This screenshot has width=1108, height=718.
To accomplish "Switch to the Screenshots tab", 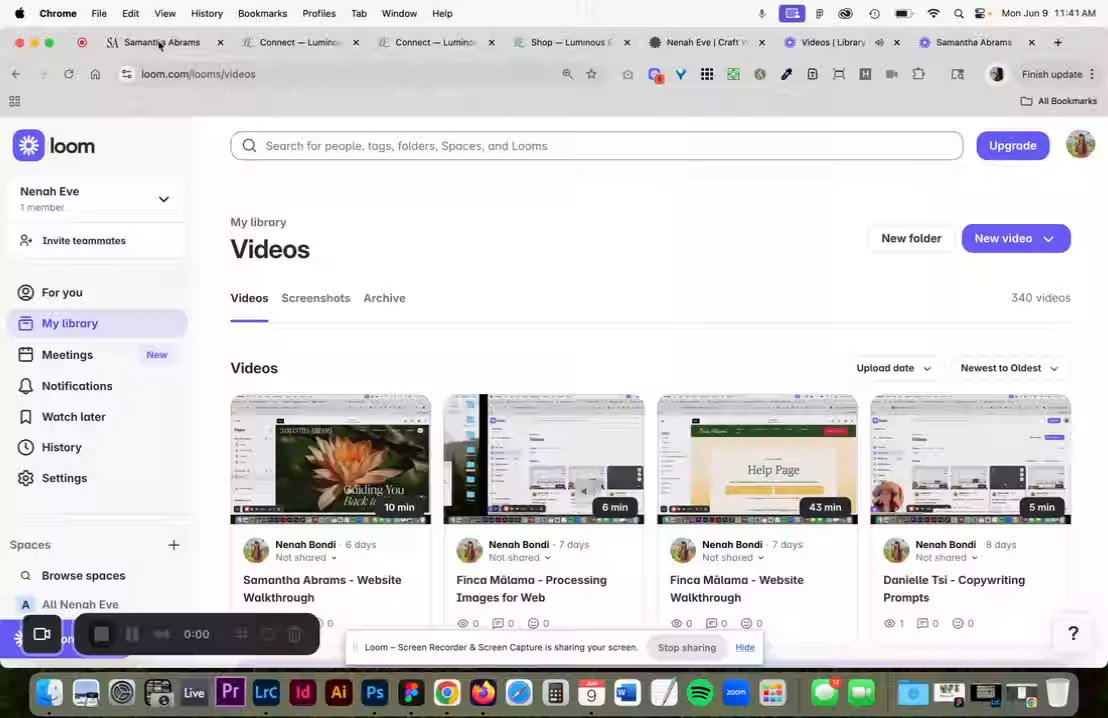I will (x=316, y=298).
